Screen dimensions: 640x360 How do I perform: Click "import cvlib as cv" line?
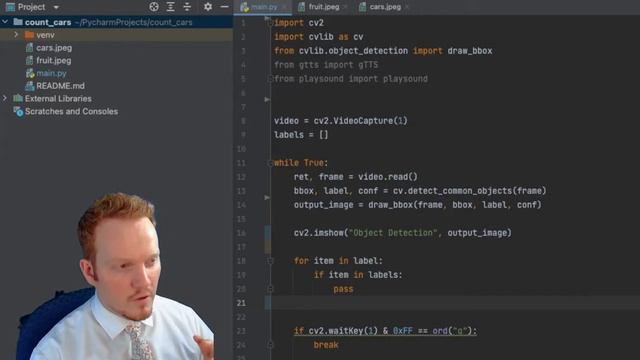(319, 37)
